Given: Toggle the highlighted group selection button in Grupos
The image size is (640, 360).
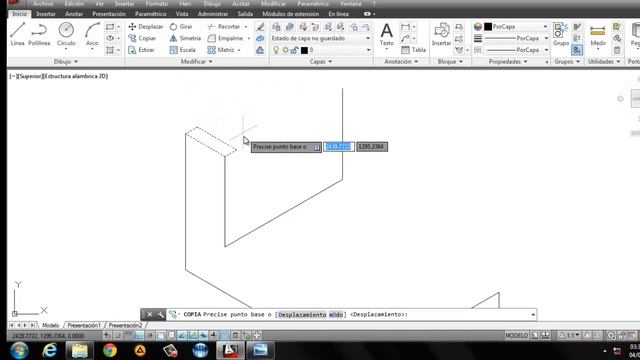Looking at the screenshot, I should coord(577,50).
